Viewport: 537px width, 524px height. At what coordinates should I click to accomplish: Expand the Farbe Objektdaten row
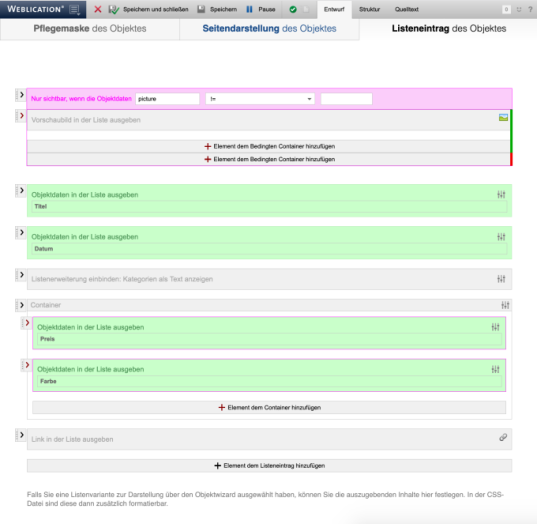27,365
